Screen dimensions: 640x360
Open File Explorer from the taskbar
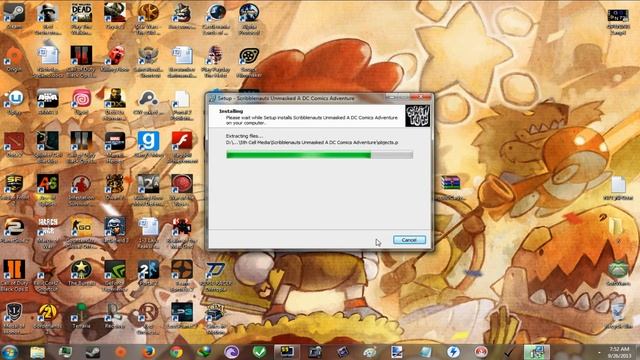click(x=38, y=352)
